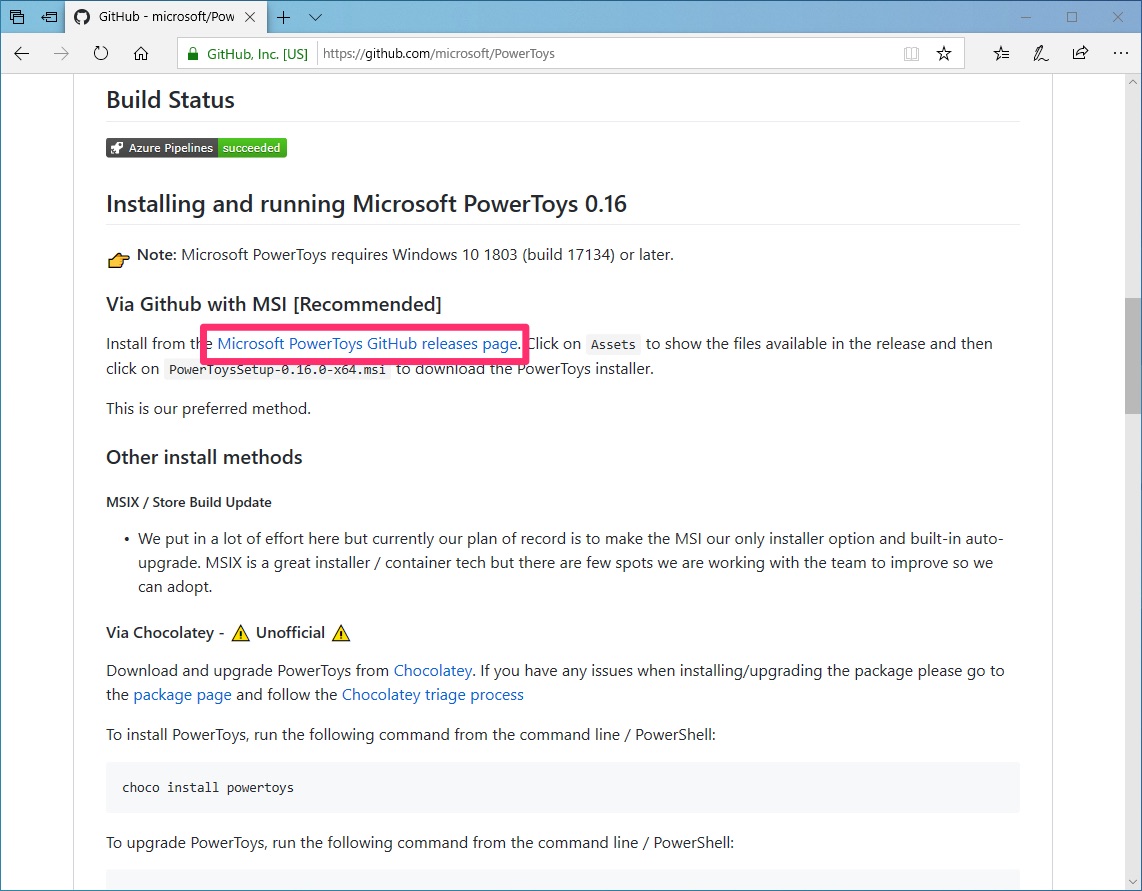Image resolution: width=1142 pixels, height=891 pixels.
Task: Click the MSIX / Store Build Update heading
Action: pyautogui.click(x=189, y=502)
